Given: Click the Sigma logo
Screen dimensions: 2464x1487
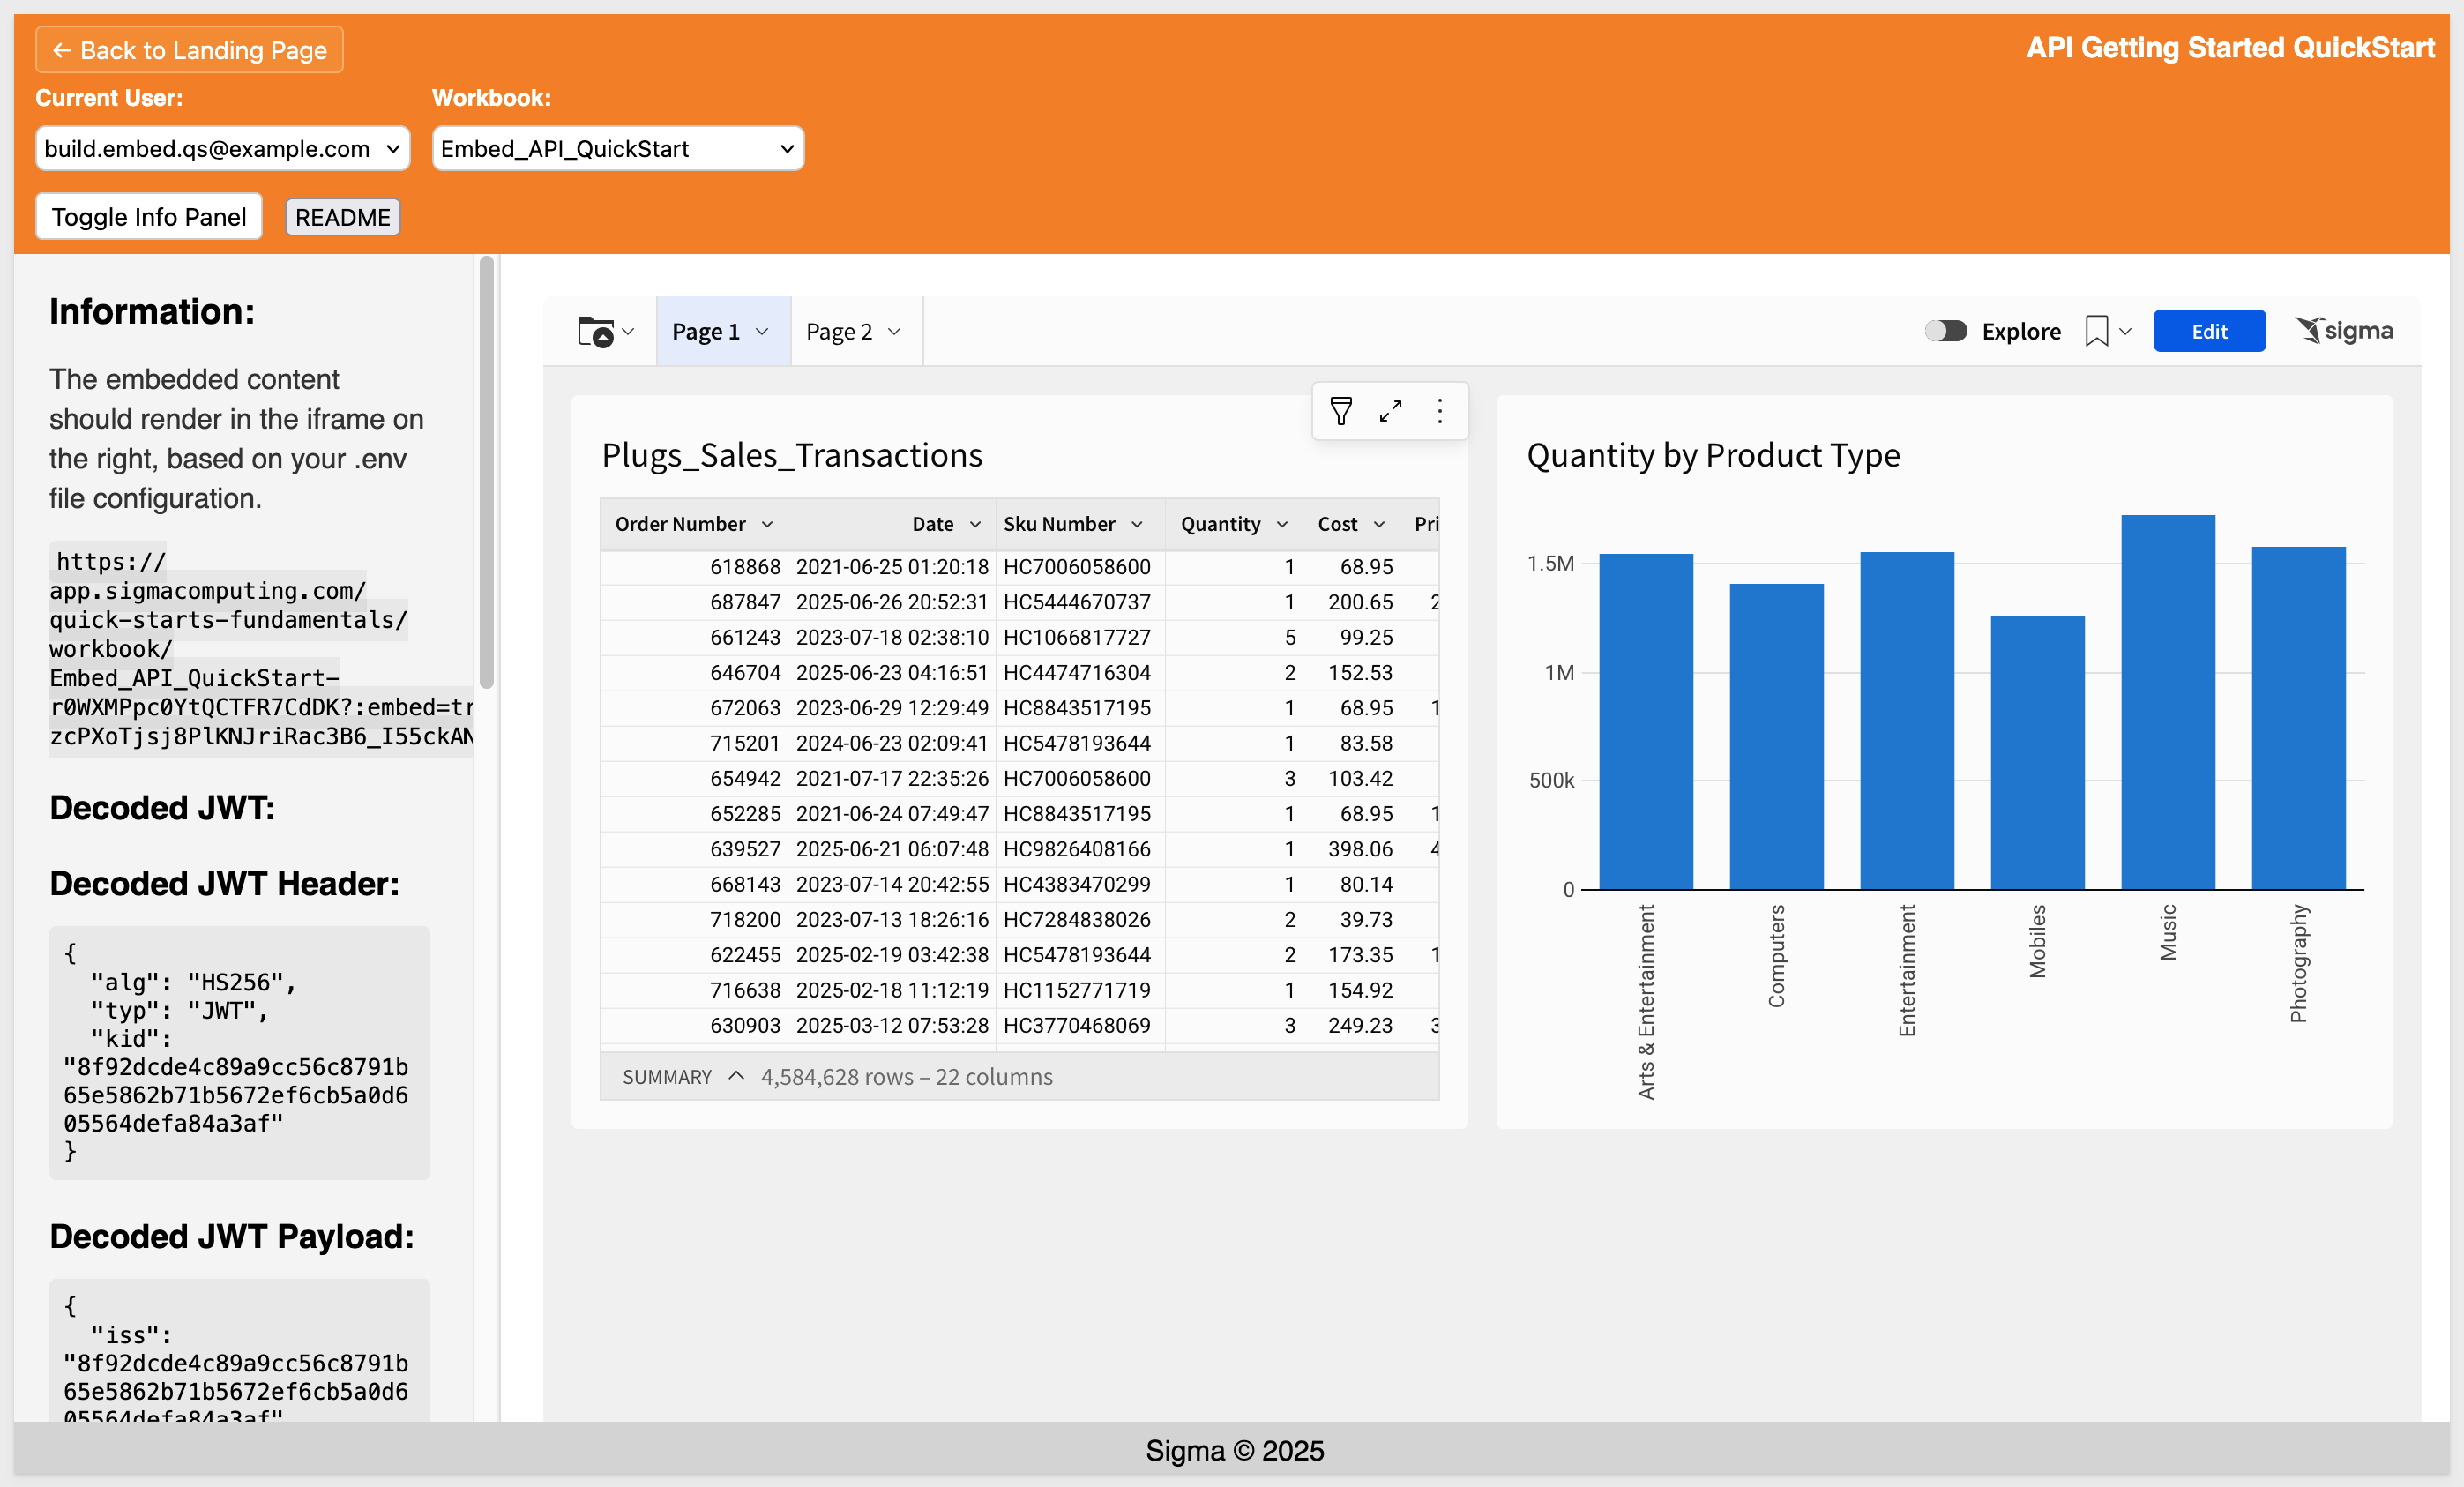Looking at the screenshot, I should click(x=2344, y=330).
